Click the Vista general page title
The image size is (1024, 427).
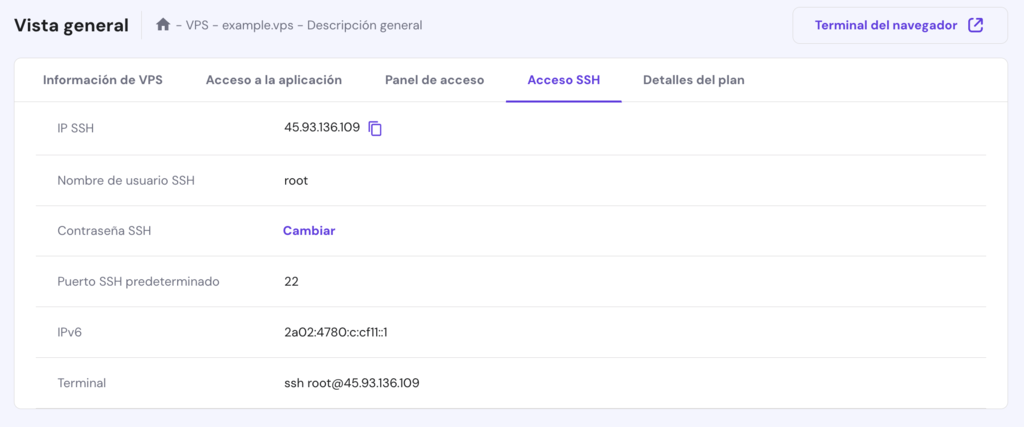coord(71,25)
